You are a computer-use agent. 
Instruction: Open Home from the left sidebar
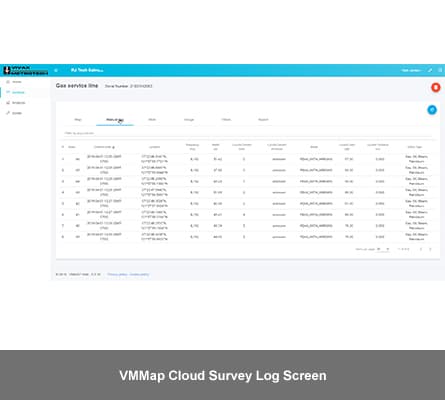(14, 82)
